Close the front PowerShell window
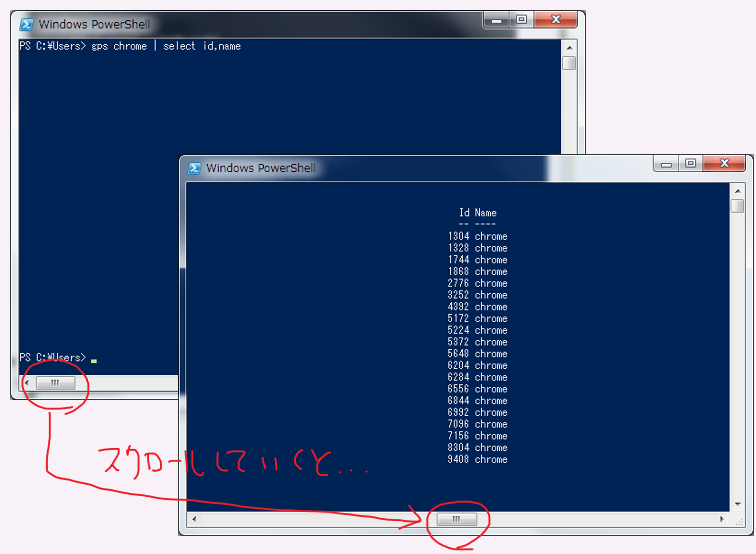This screenshot has height=554, width=756. (x=724, y=164)
